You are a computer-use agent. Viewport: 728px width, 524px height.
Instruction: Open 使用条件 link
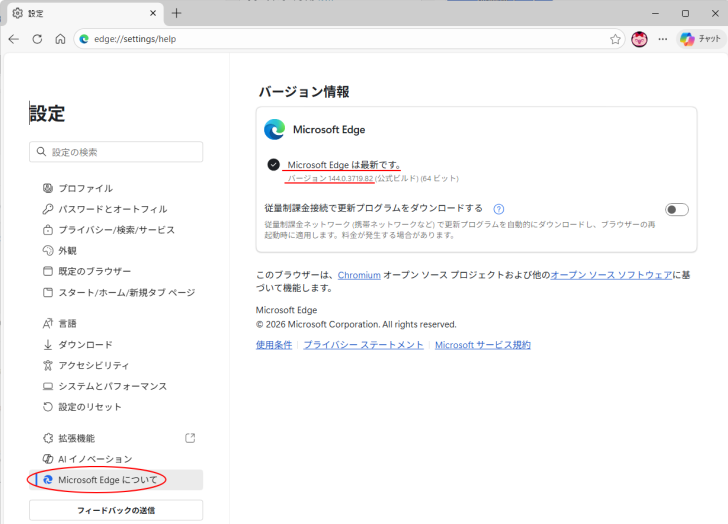(274, 345)
